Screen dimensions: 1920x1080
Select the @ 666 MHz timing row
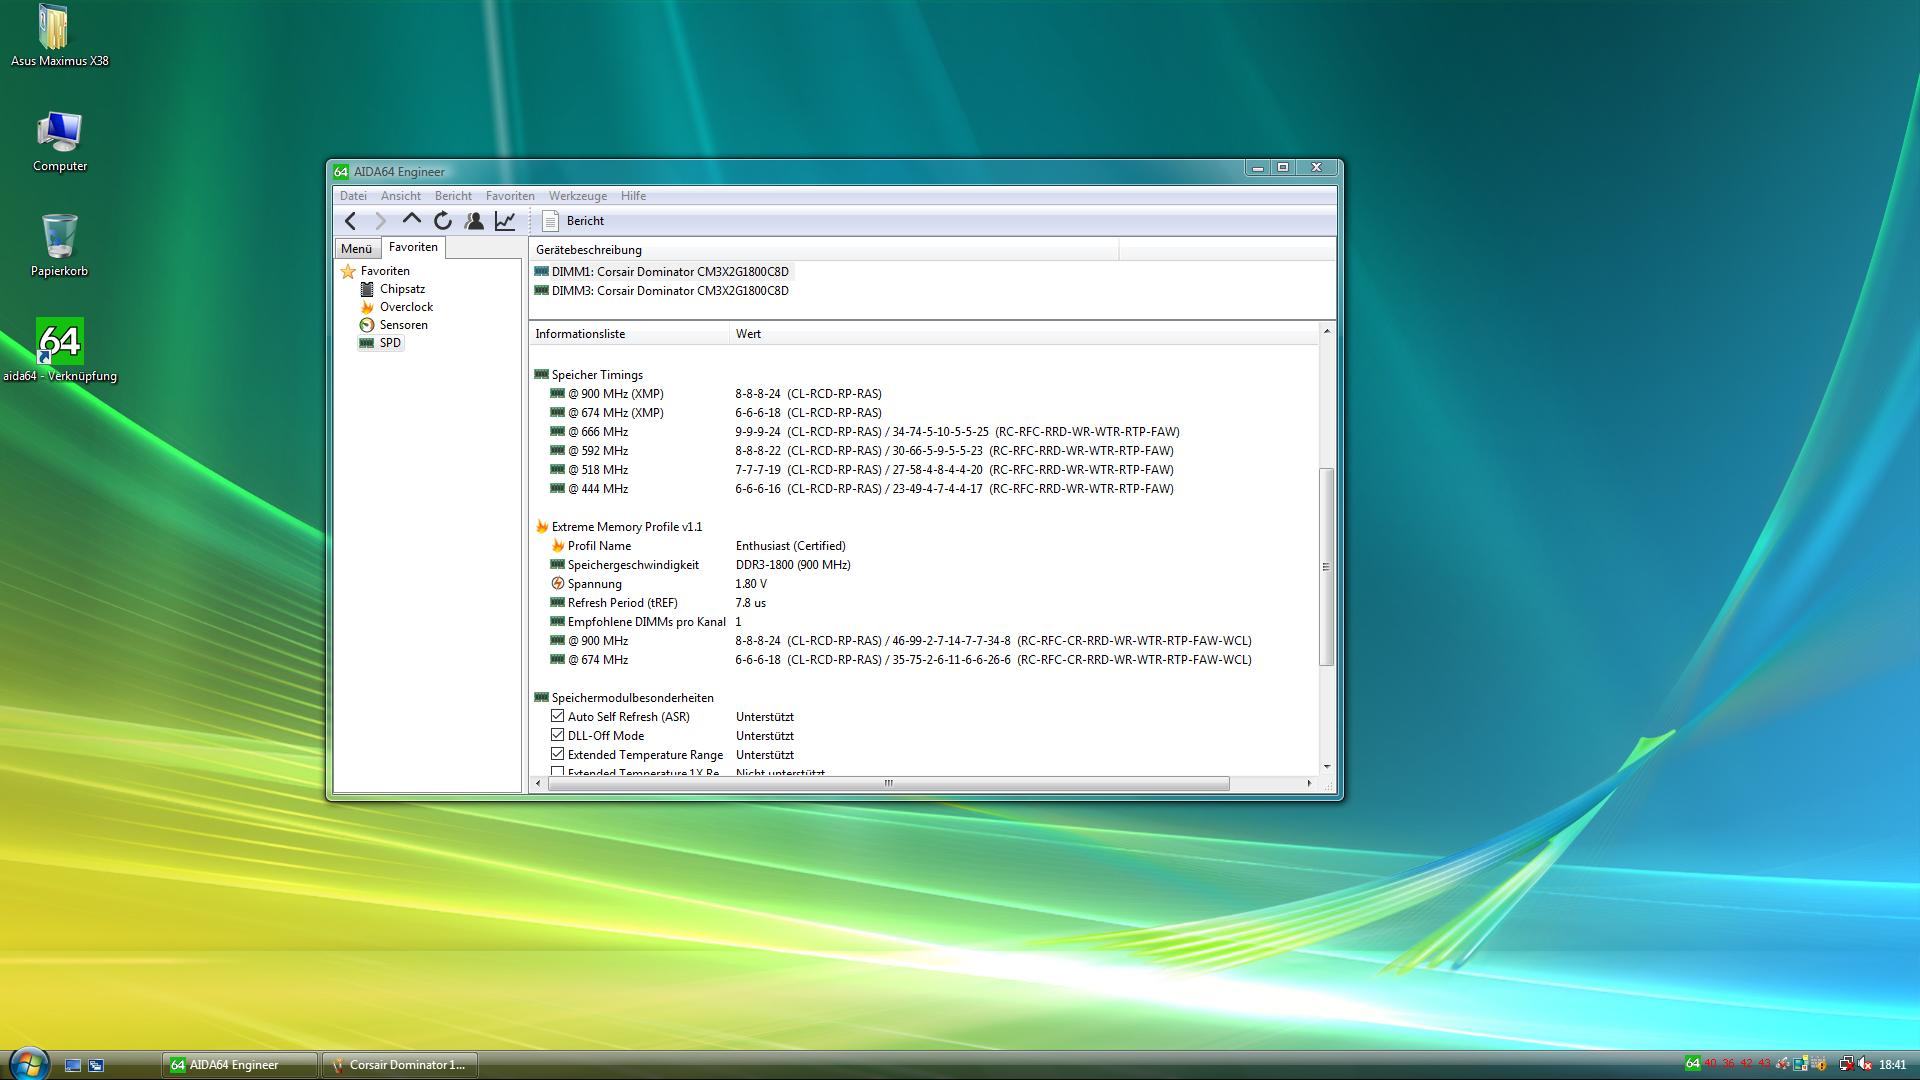click(925, 432)
